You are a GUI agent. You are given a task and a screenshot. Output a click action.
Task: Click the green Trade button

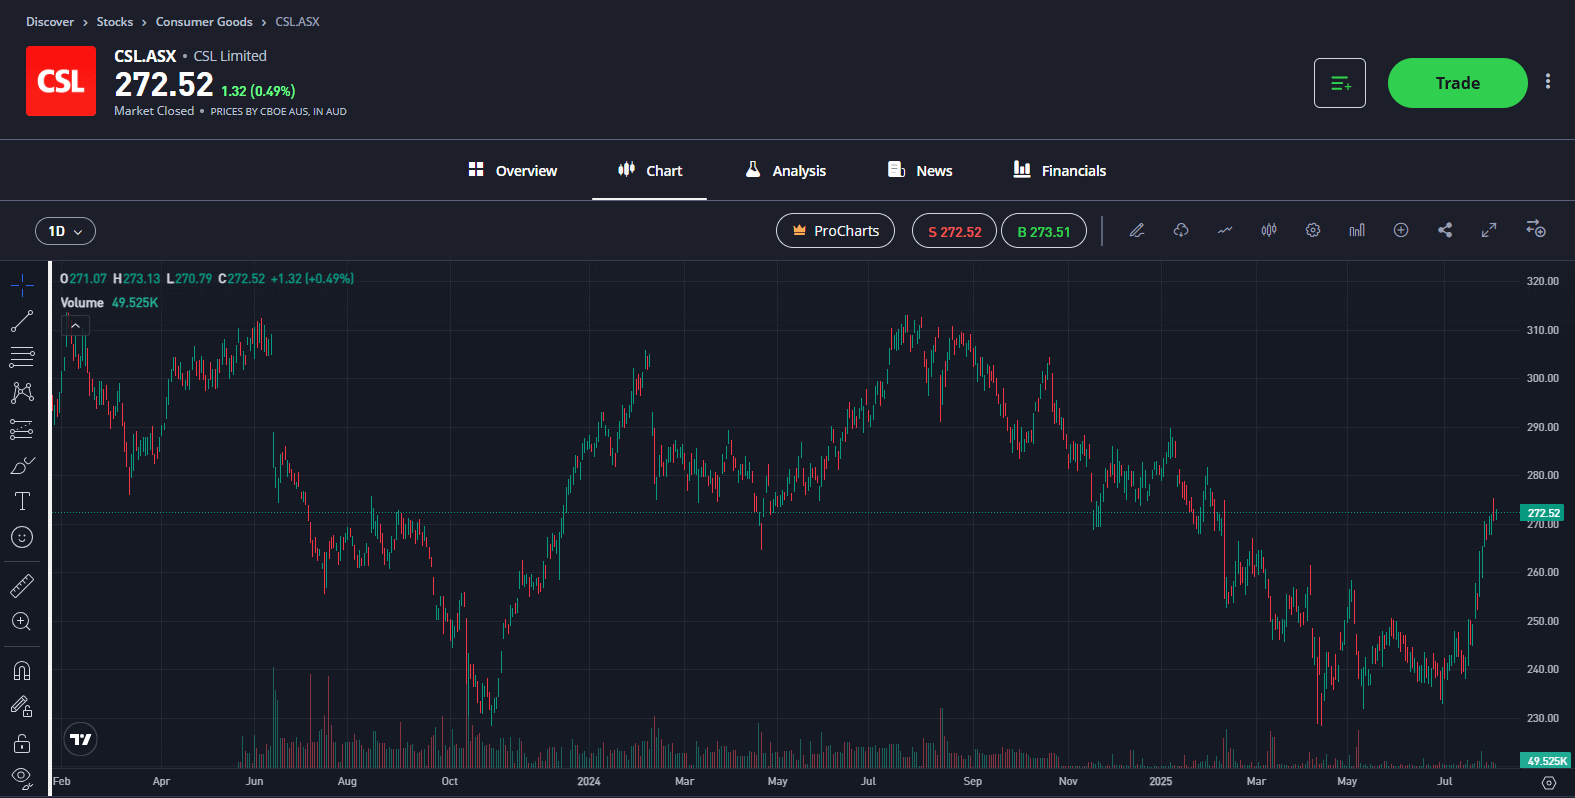tap(1457, 83)
